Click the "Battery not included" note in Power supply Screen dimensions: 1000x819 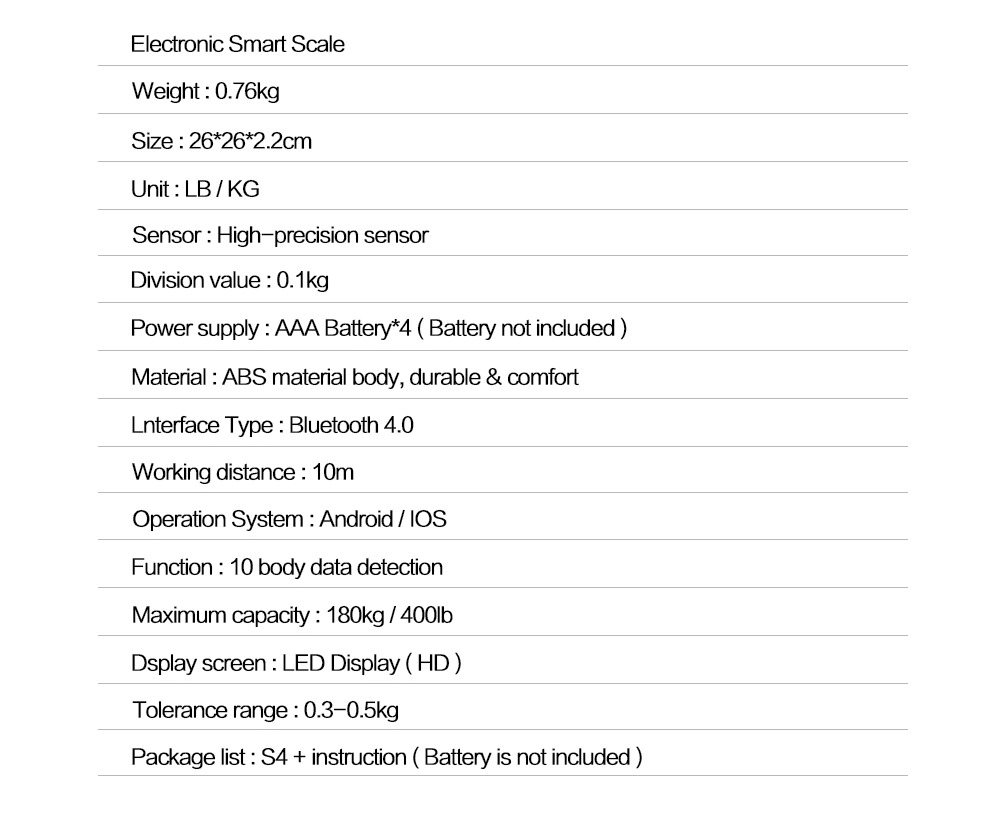point(522,328)
